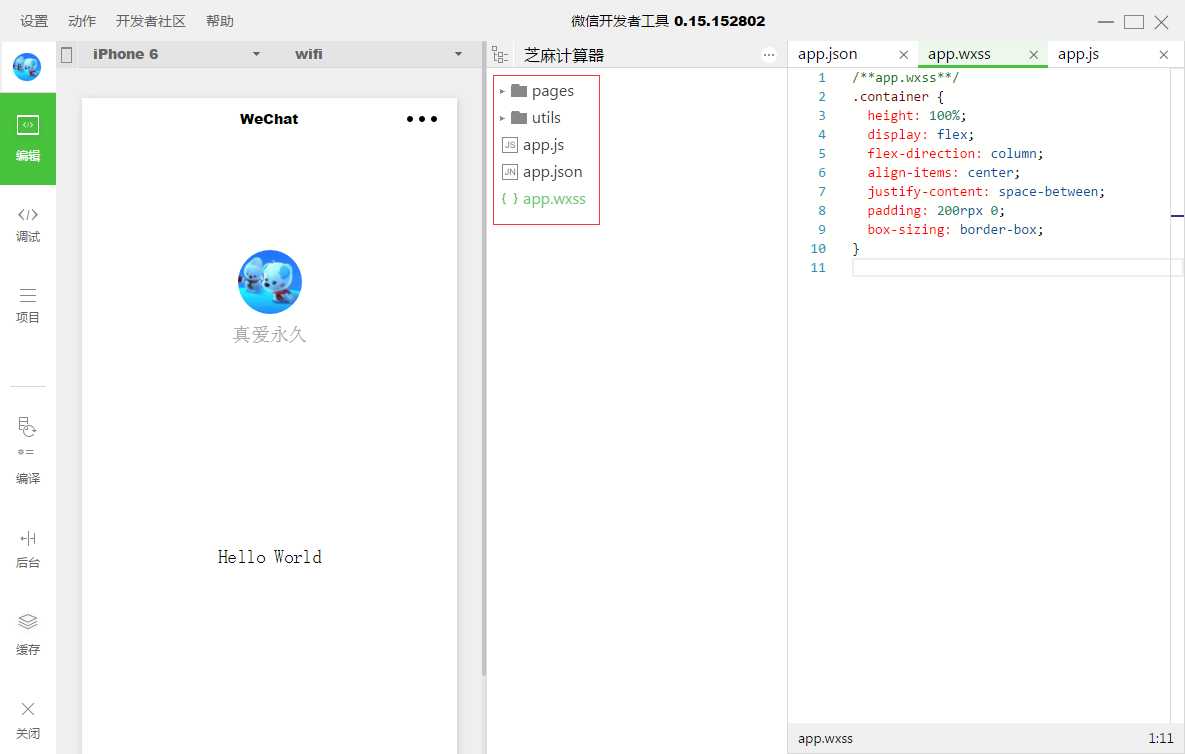Open app.json in the file tree
Viewport: 1185px width, 754px height.
(x=552, y=172)
